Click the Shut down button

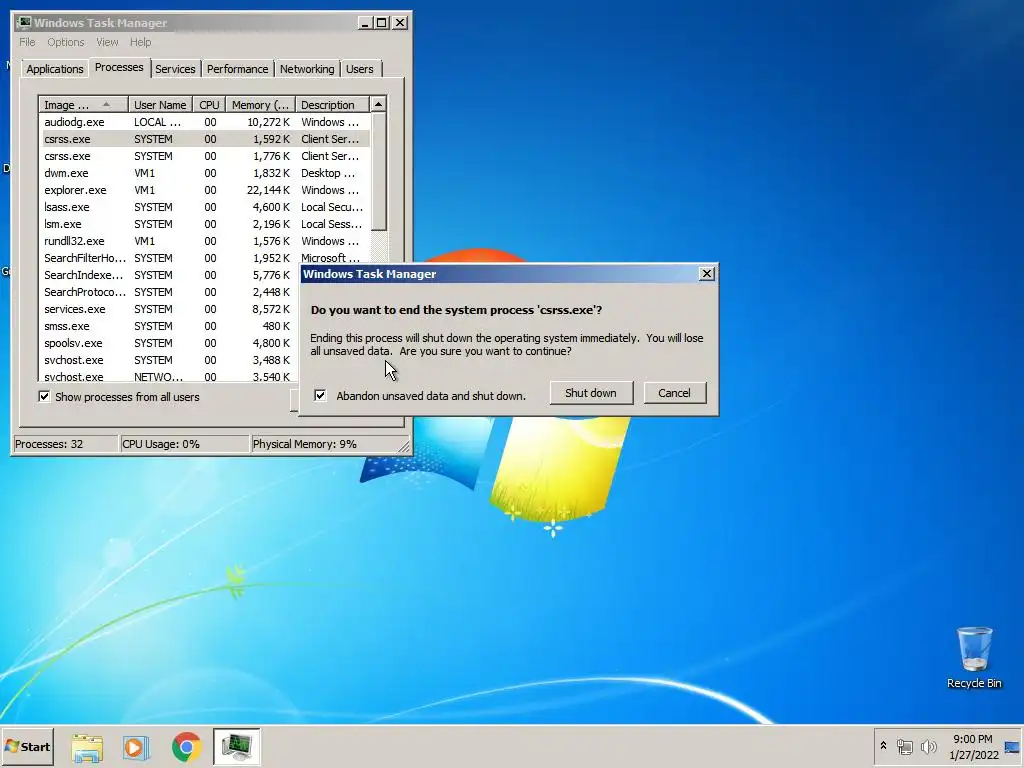(591, 393)
